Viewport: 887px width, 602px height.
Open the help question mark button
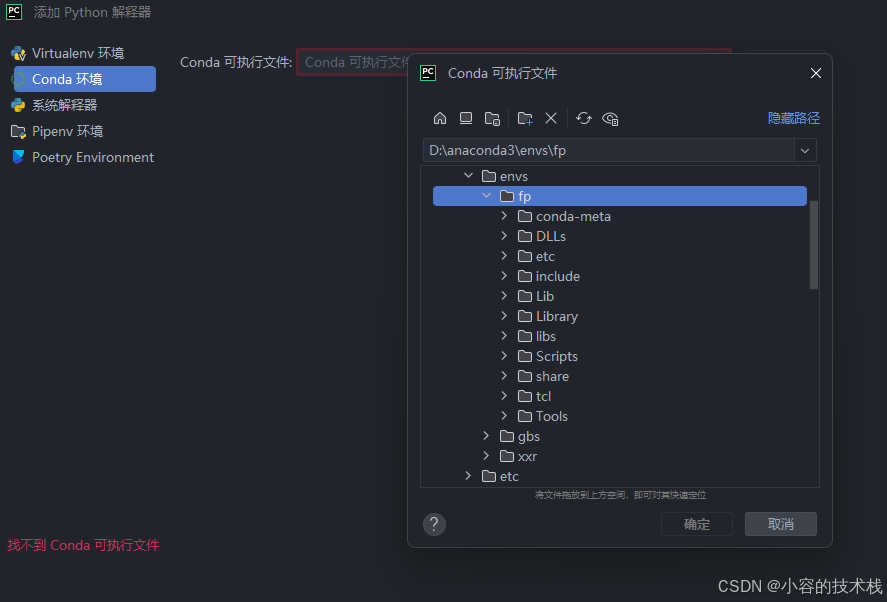tap(434, 524)
